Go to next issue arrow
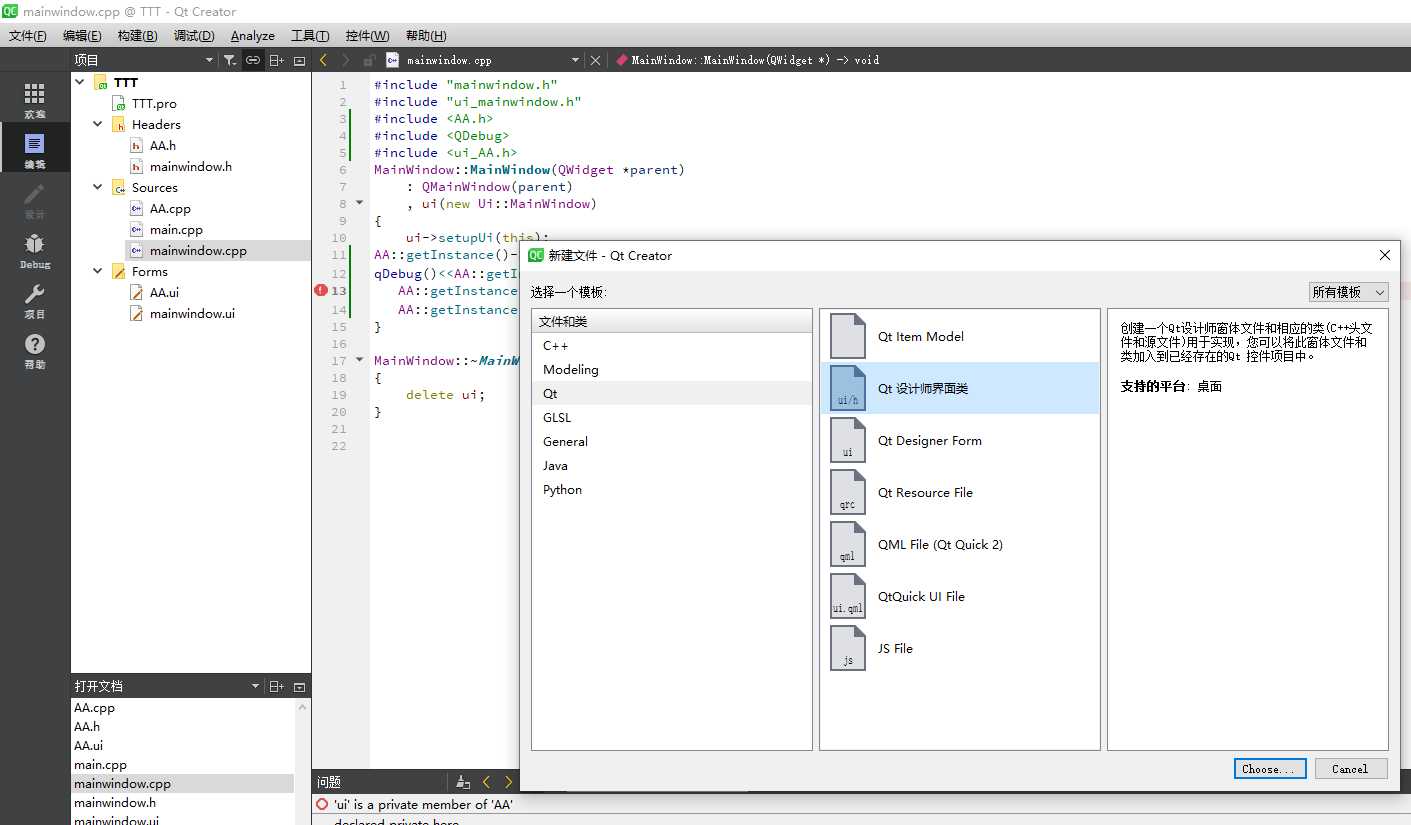The width and height of the screenshot is (1411, 825). (x=508, y=782)
